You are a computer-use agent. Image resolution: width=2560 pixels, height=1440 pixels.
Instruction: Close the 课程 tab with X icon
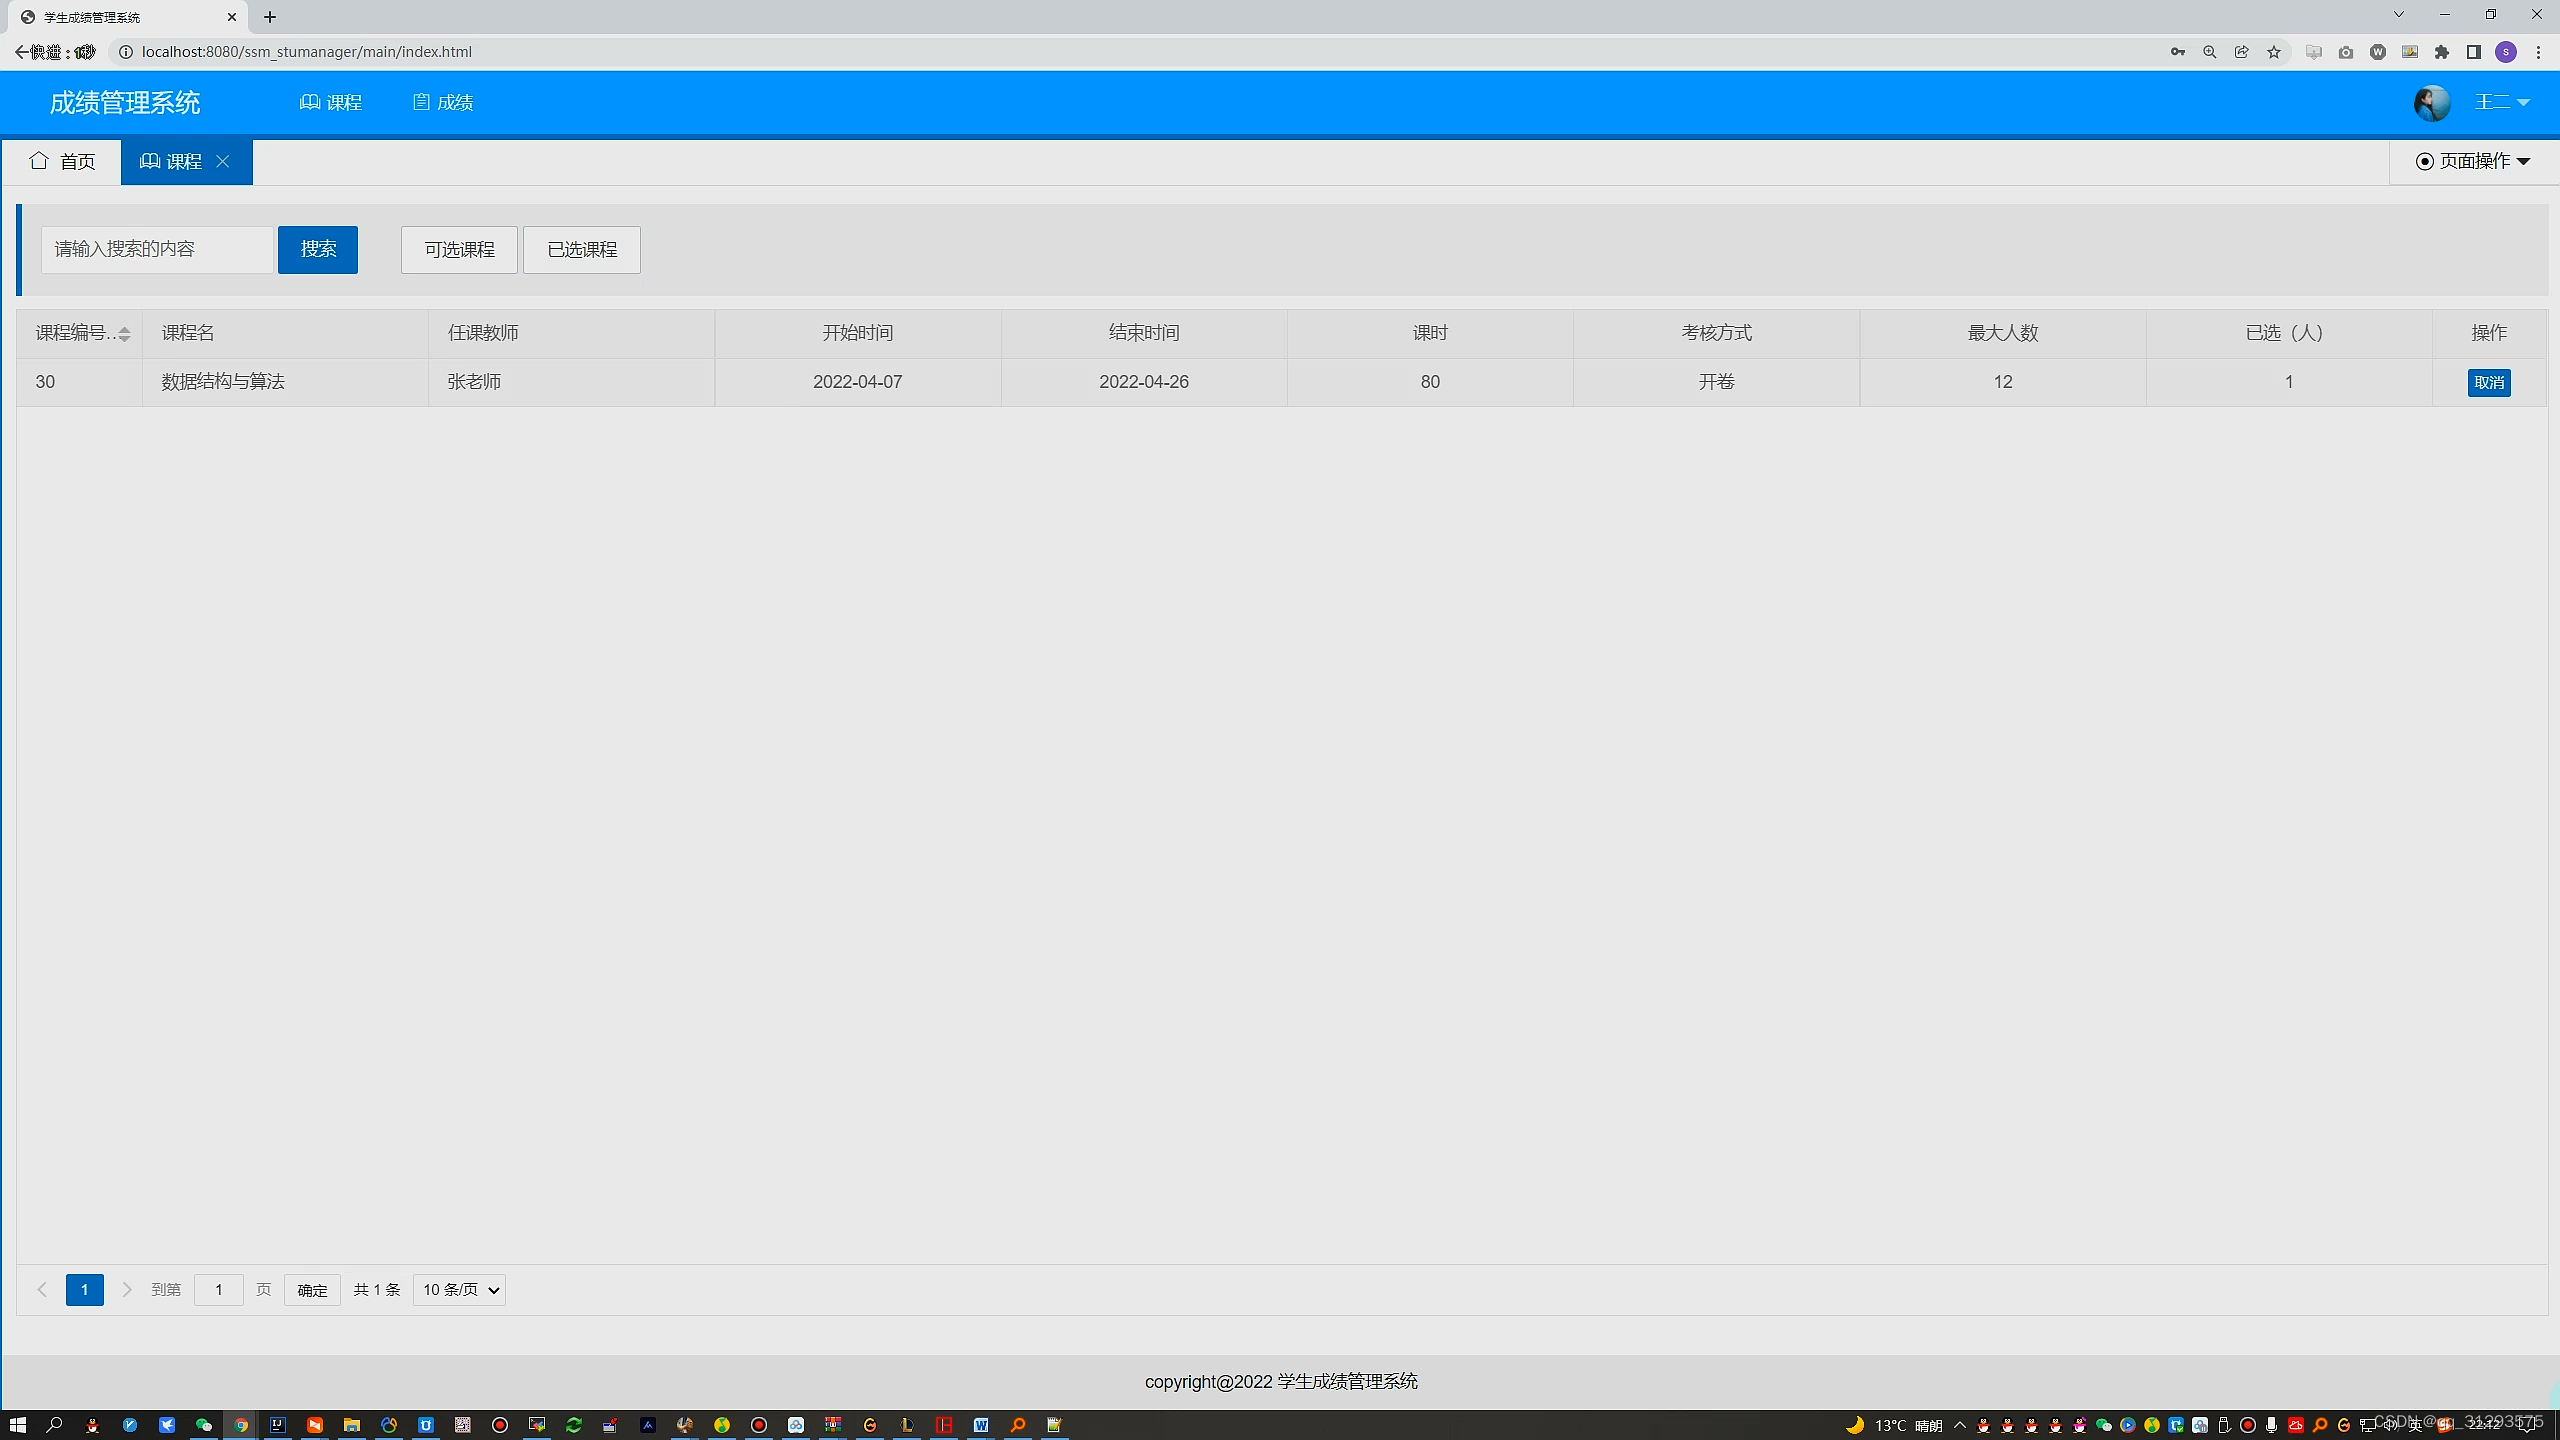223,162
